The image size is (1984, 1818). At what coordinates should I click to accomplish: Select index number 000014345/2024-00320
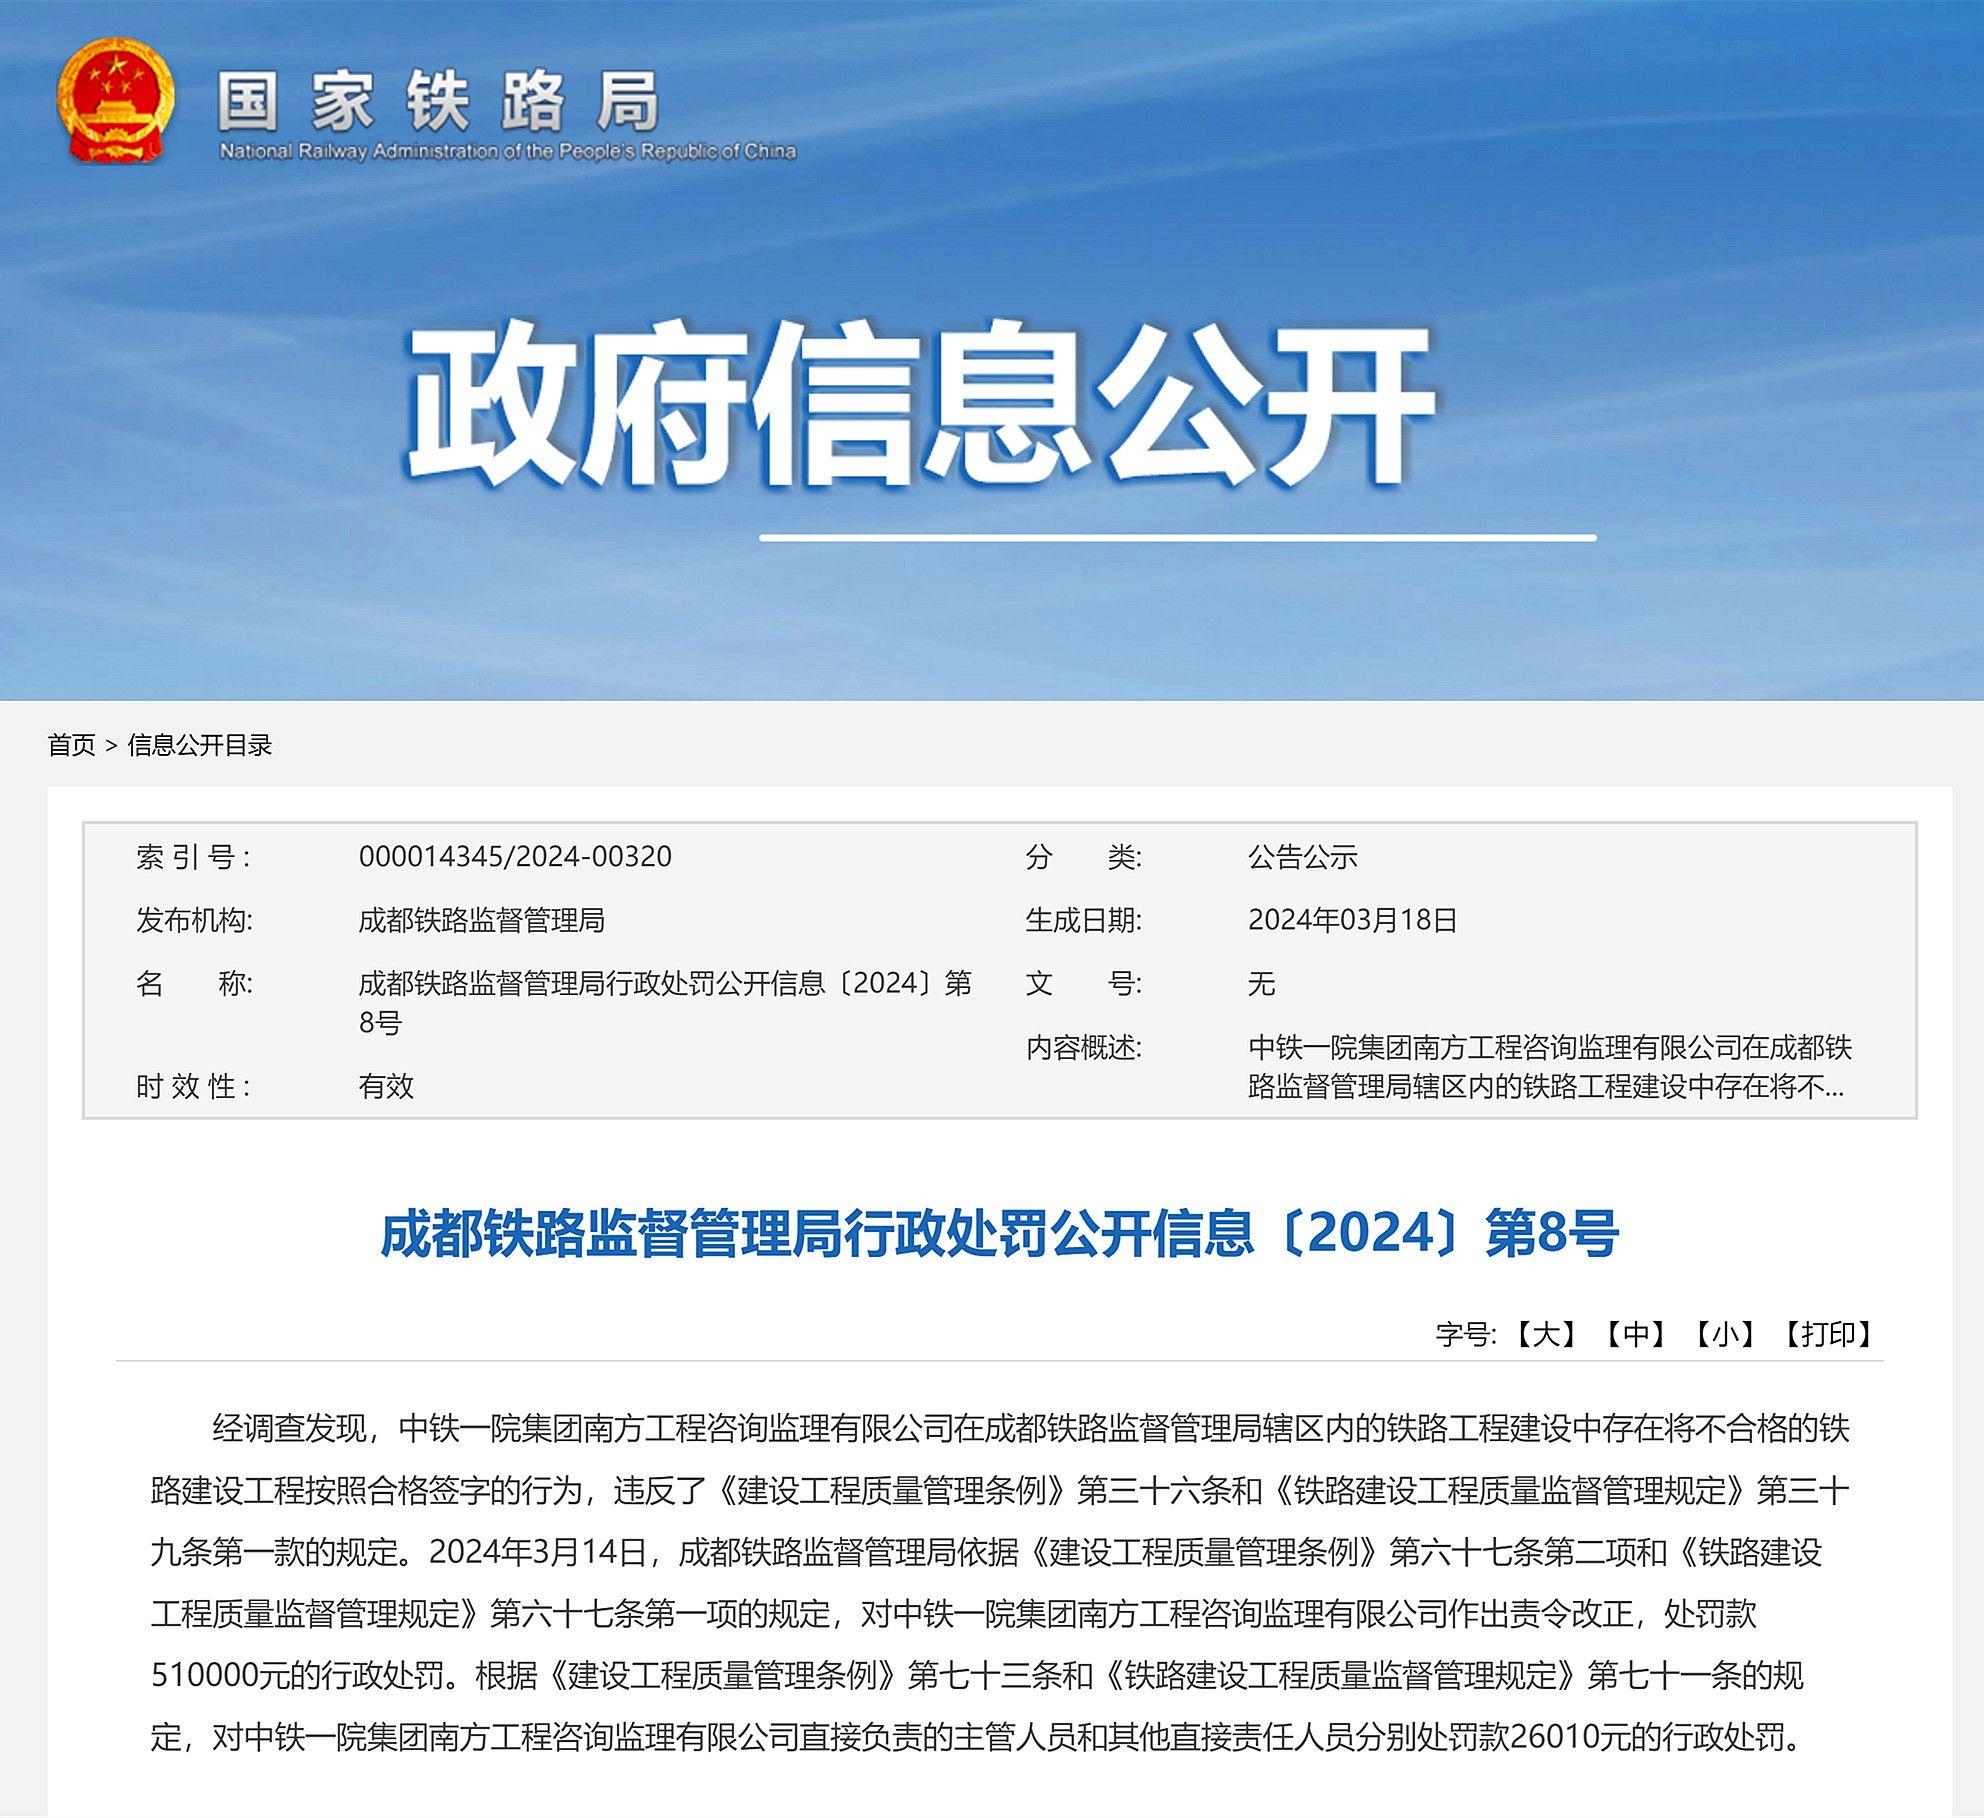click(515, 857)
